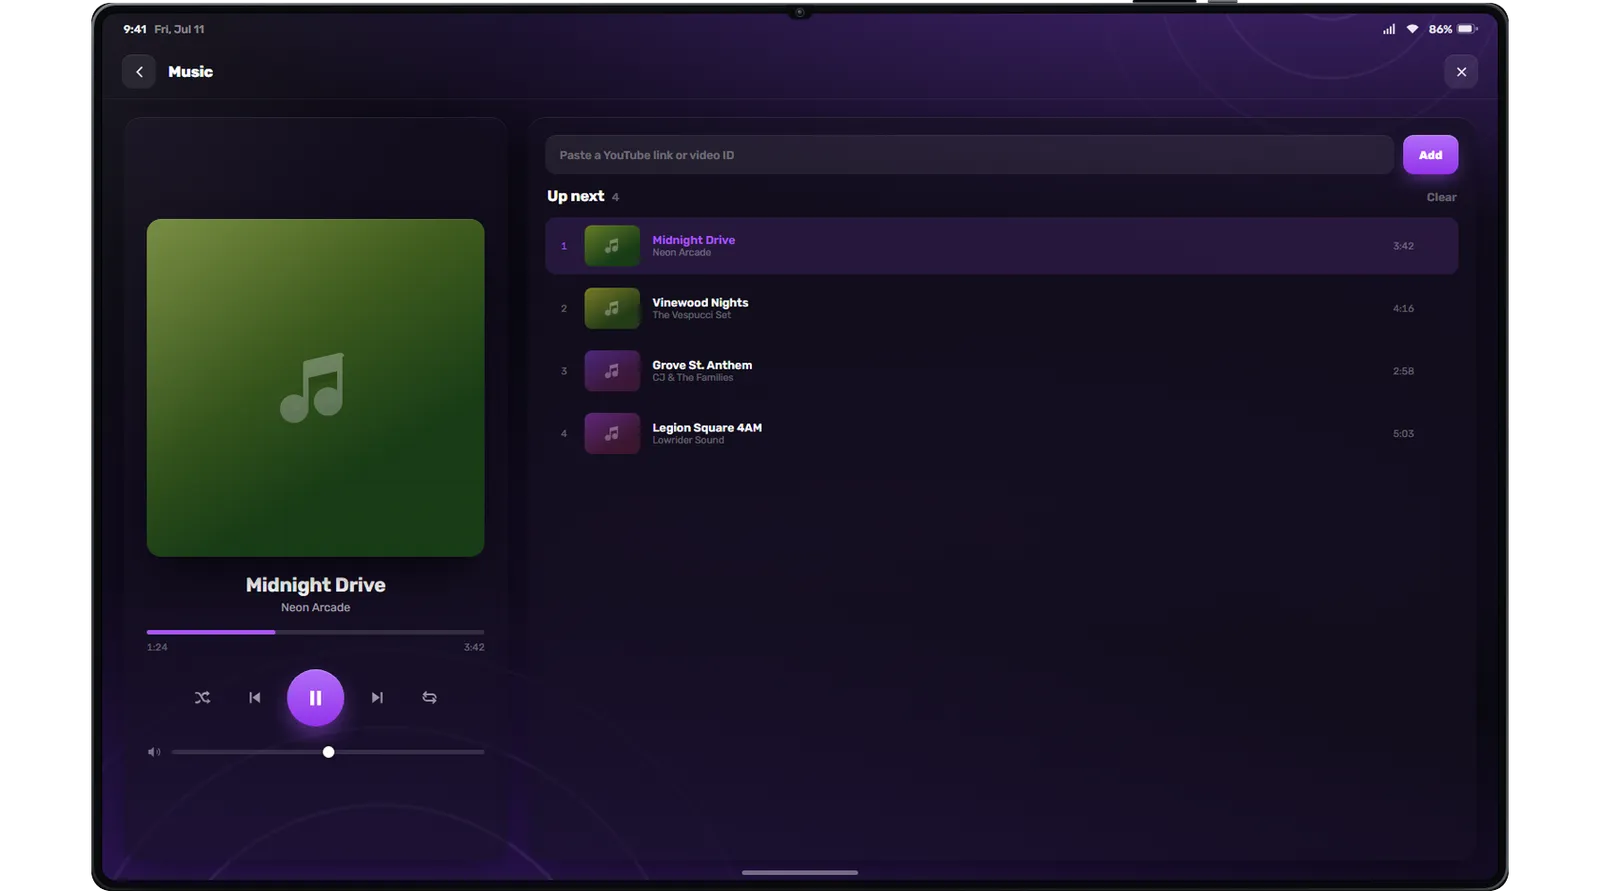Skip to the previous track
Image resolution: width=1600 pixels, height=891 pixels.
click(255, 698)
